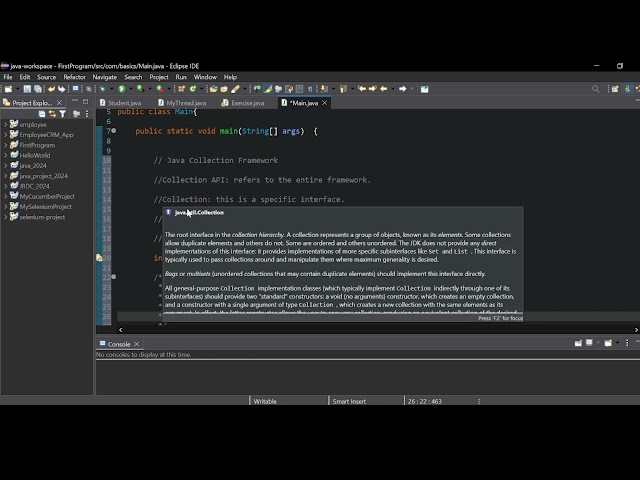Viewport: 640px width, 480px height.
Task: Expand the JBDC_2024 project
Action: click(5, 186)
